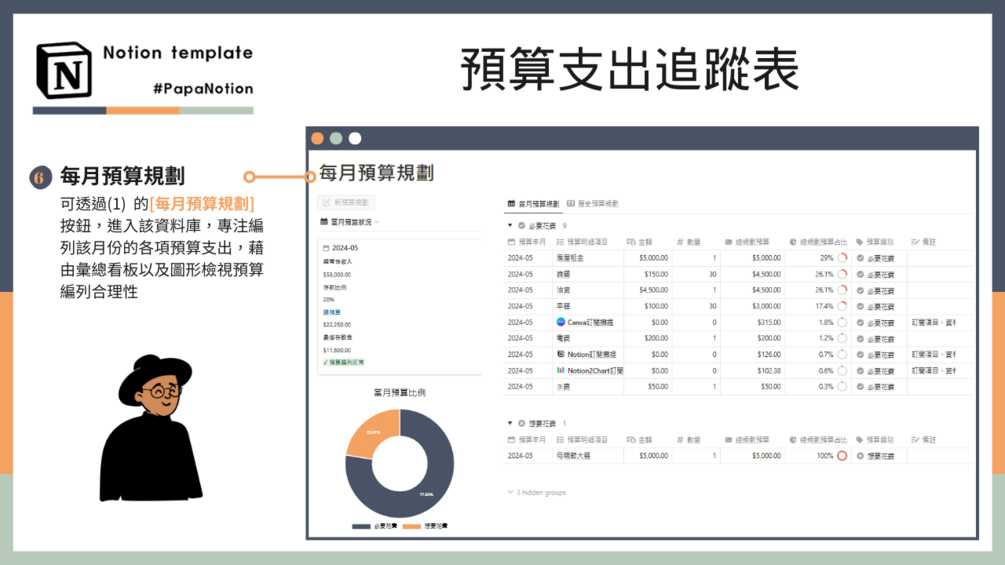Open 總規劃預算占比 header in 必要花費 group
Viewport: 1005px width, 565px height.
coord(818,242)
